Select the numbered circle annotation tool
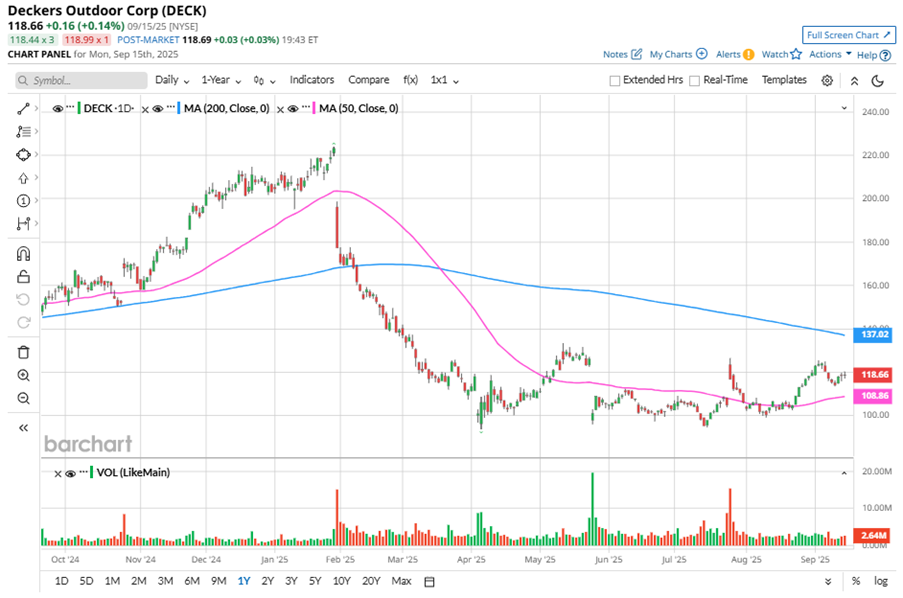 coord(23,200)
